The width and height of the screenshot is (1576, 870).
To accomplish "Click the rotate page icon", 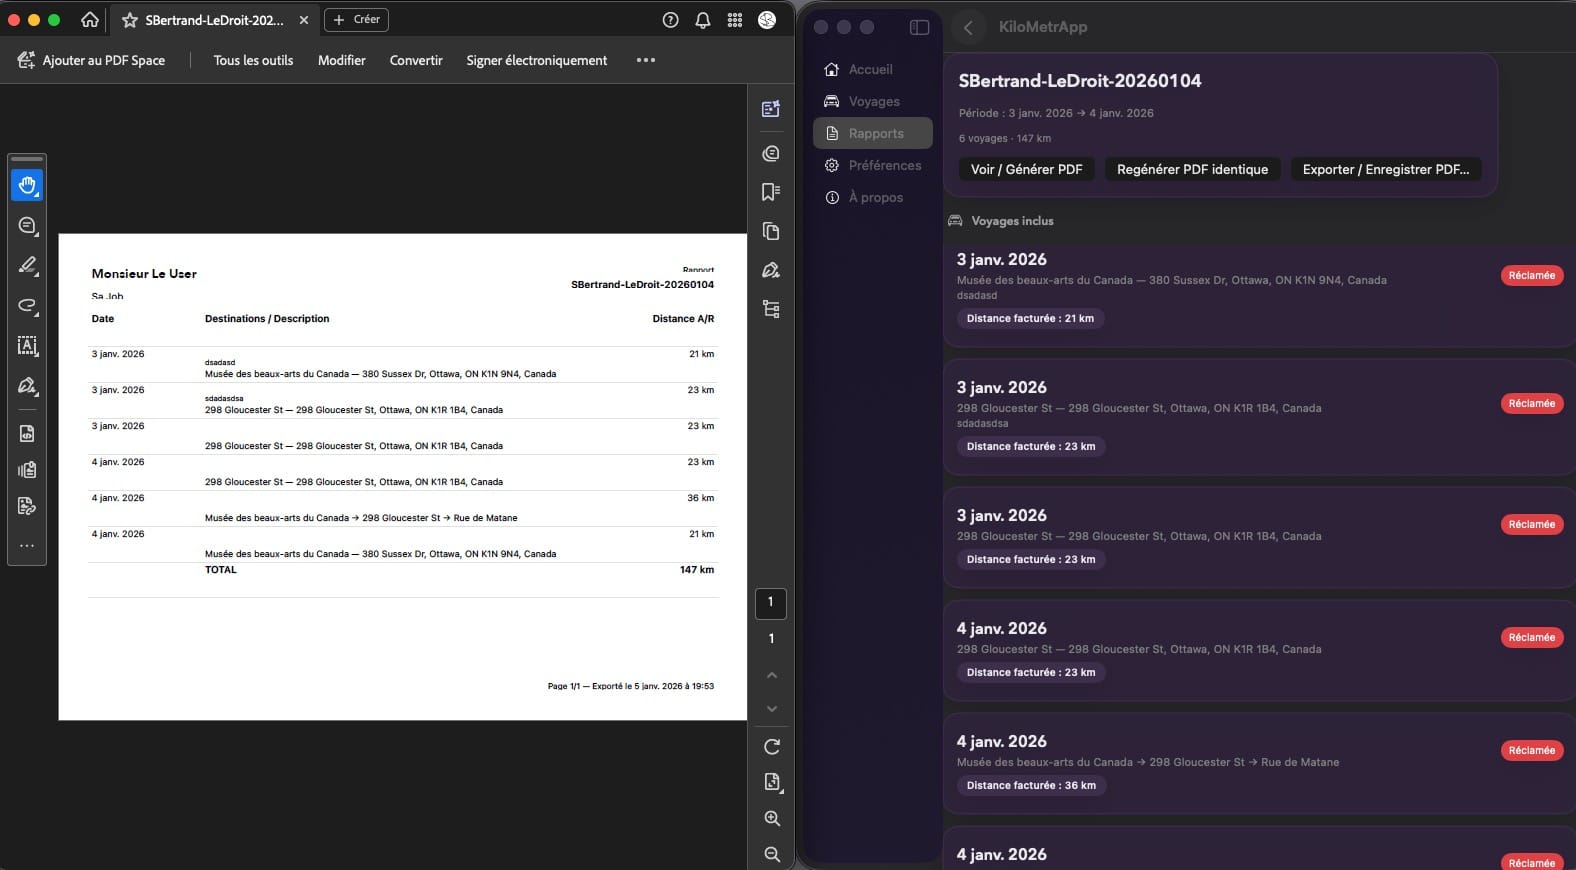I will [771, 747].
